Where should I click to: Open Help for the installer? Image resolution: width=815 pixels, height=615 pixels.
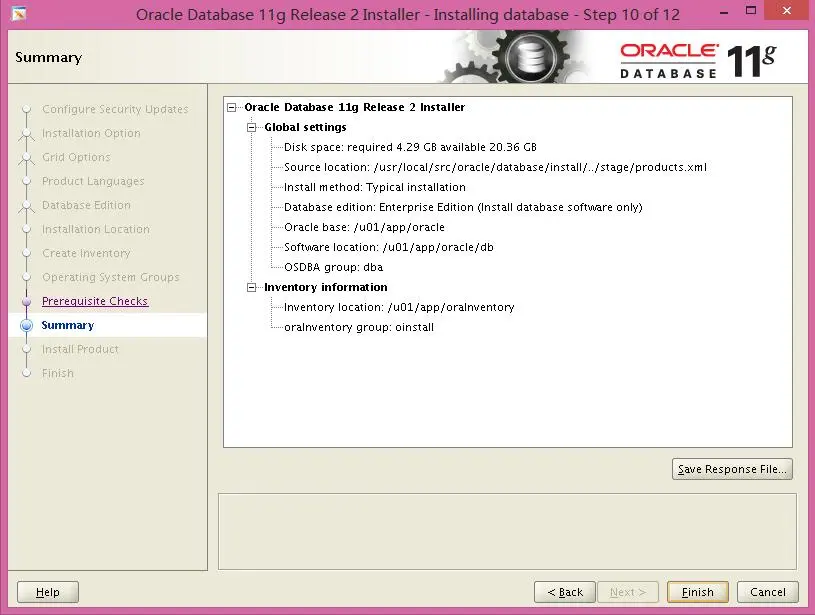tap(48, 592)
